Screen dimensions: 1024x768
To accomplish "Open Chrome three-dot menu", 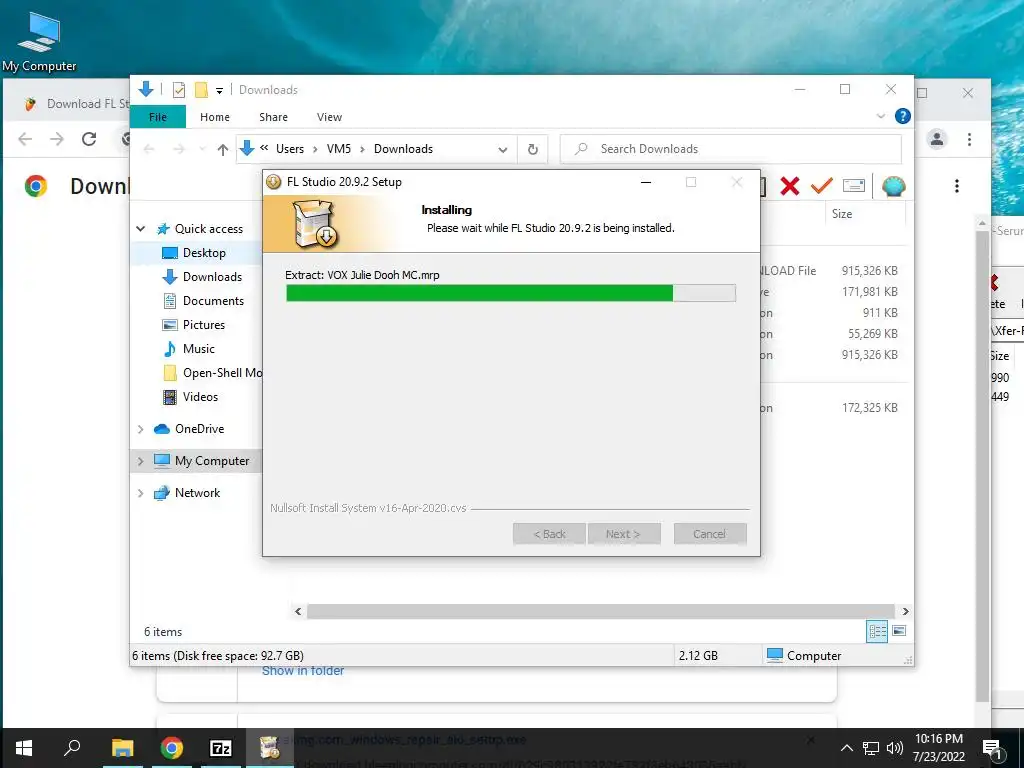I will (x=969, y=139).
